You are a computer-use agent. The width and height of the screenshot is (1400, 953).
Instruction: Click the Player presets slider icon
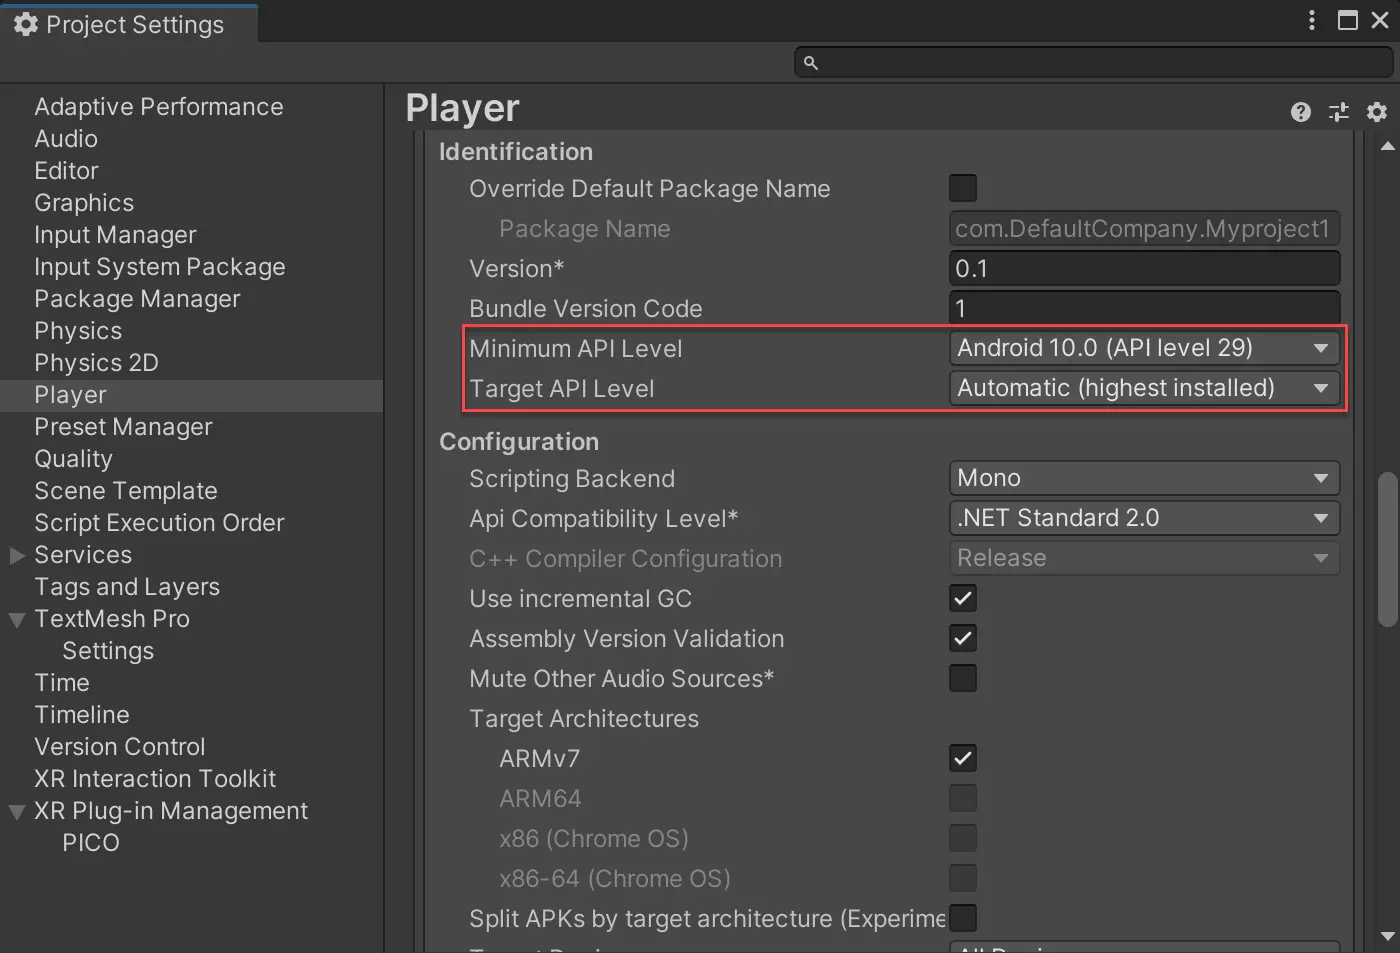click(x=1339, y=112)
